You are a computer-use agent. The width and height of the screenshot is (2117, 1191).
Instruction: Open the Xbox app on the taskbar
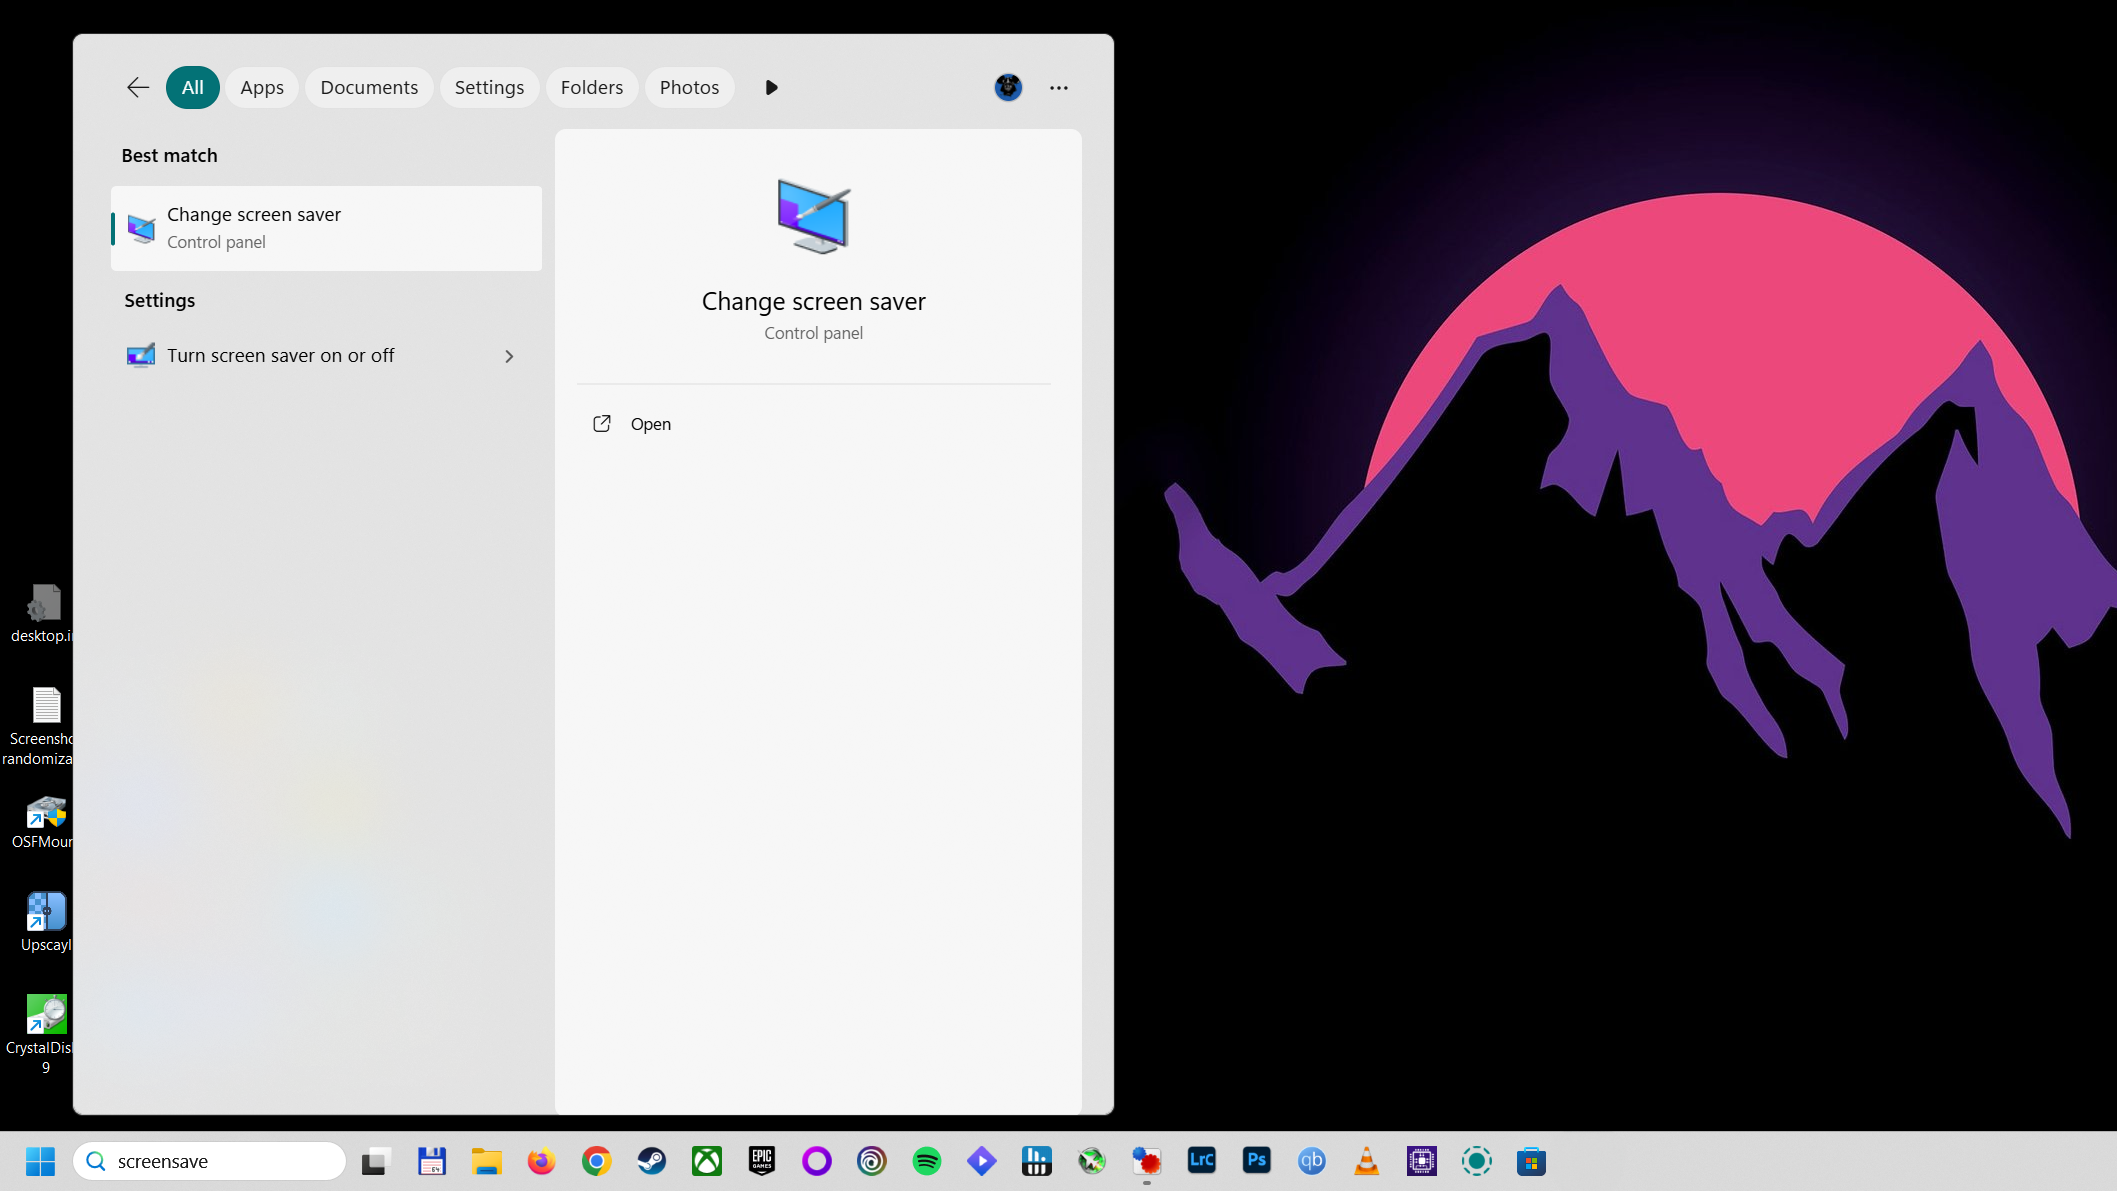point(707,1161)
